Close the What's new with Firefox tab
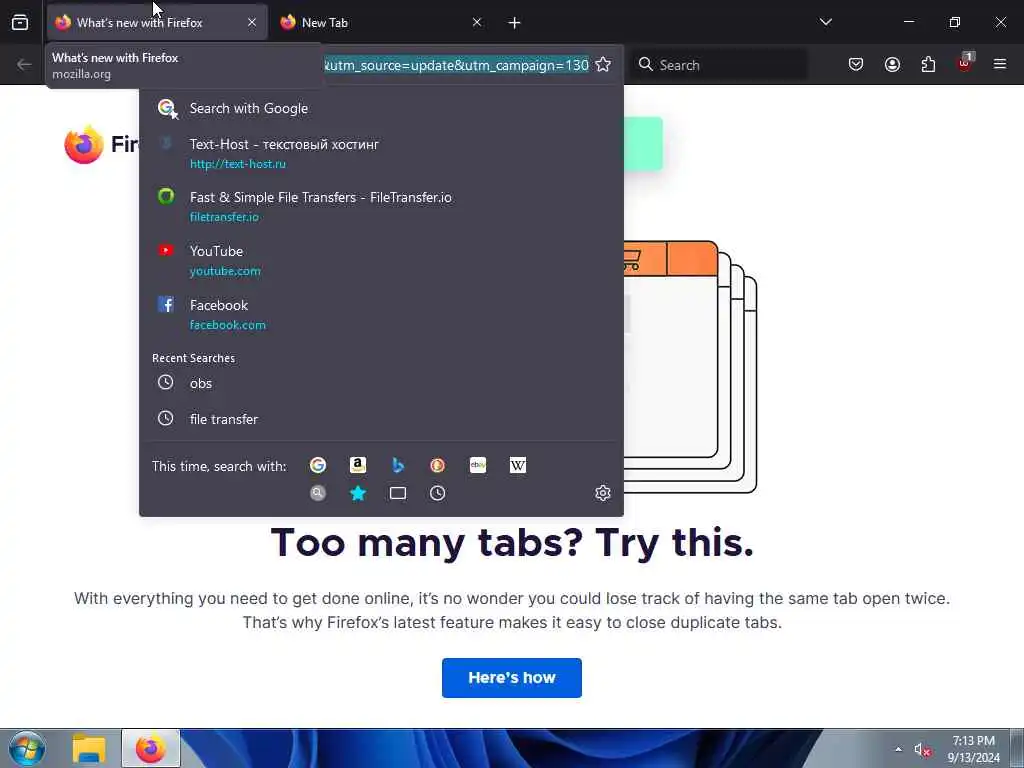 [x=252, y=23]
